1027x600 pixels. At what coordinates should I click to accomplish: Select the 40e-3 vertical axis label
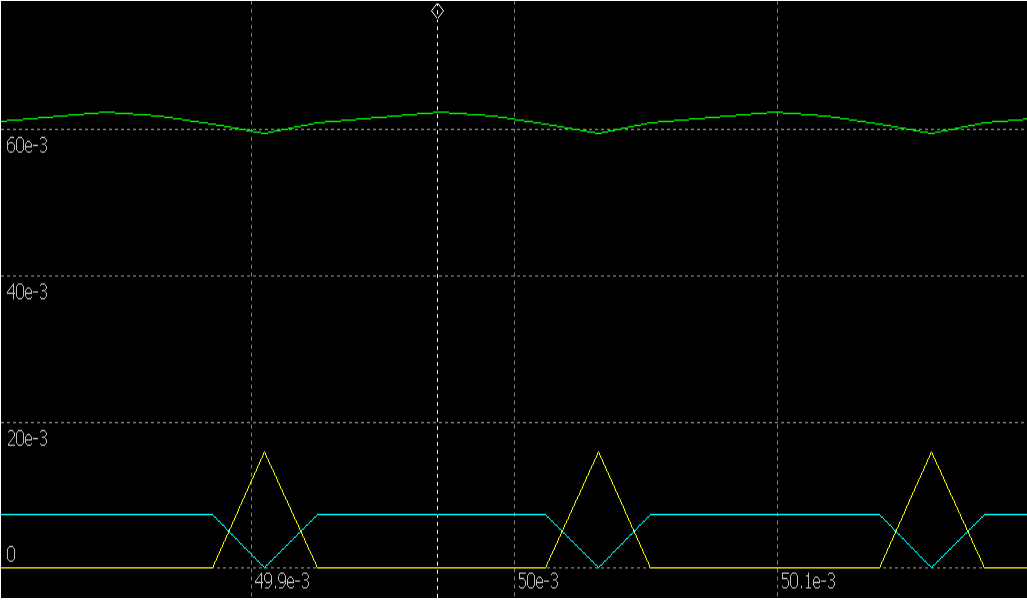[x=27, y=293]
